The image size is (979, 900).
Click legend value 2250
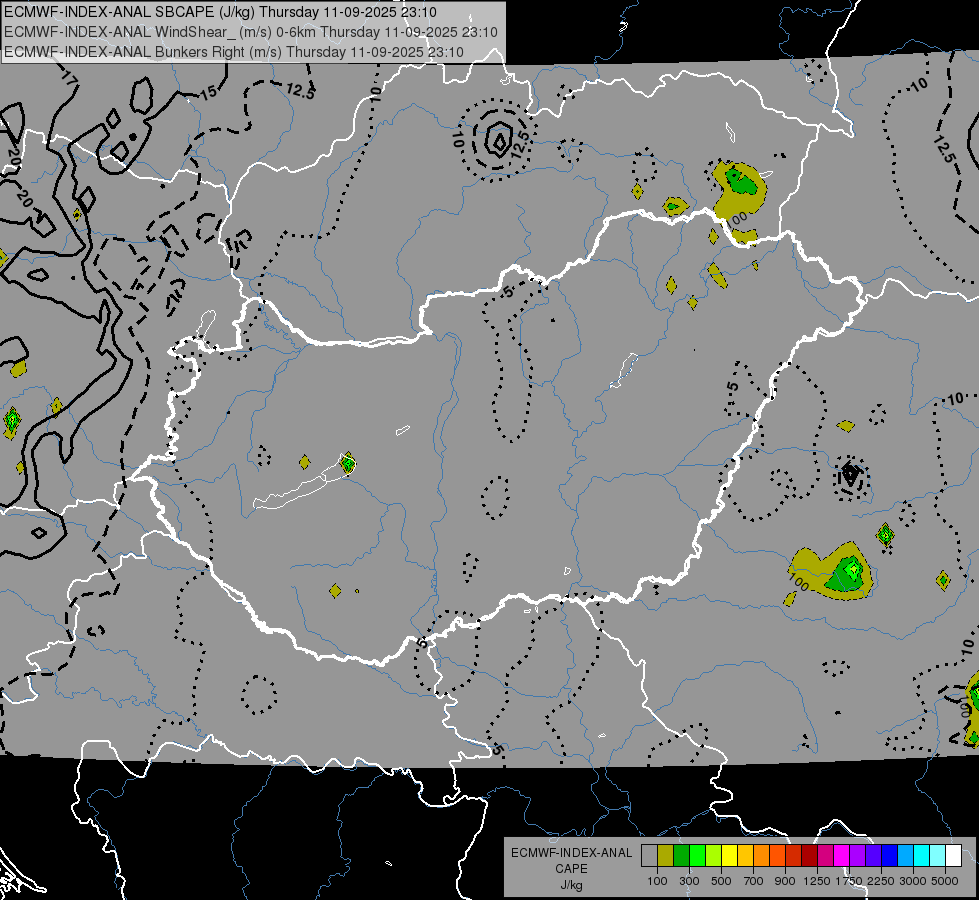click(881, 881)
